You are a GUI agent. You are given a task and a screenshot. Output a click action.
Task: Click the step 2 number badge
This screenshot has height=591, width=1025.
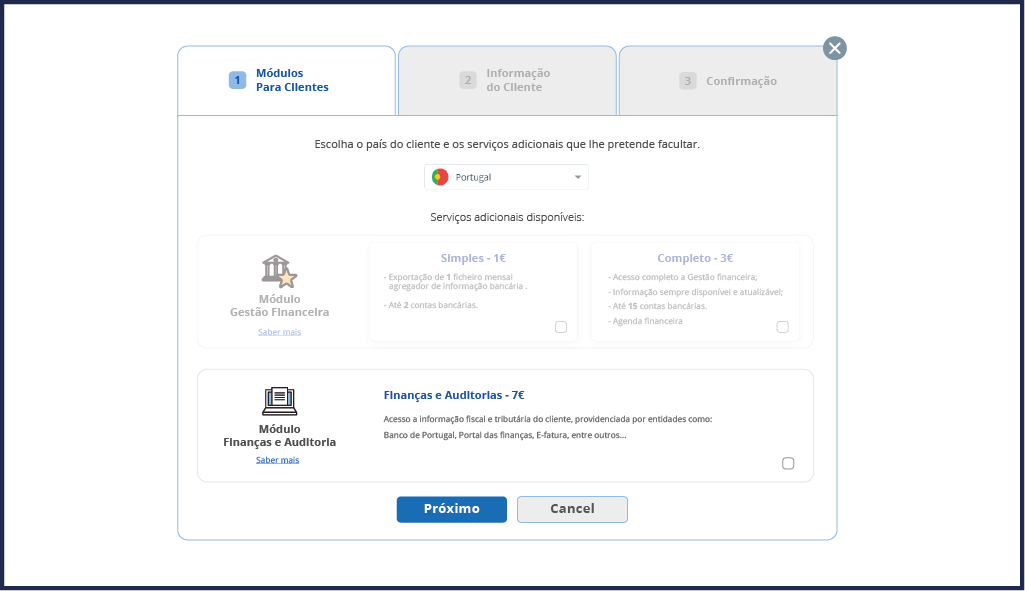coord(467,80)
